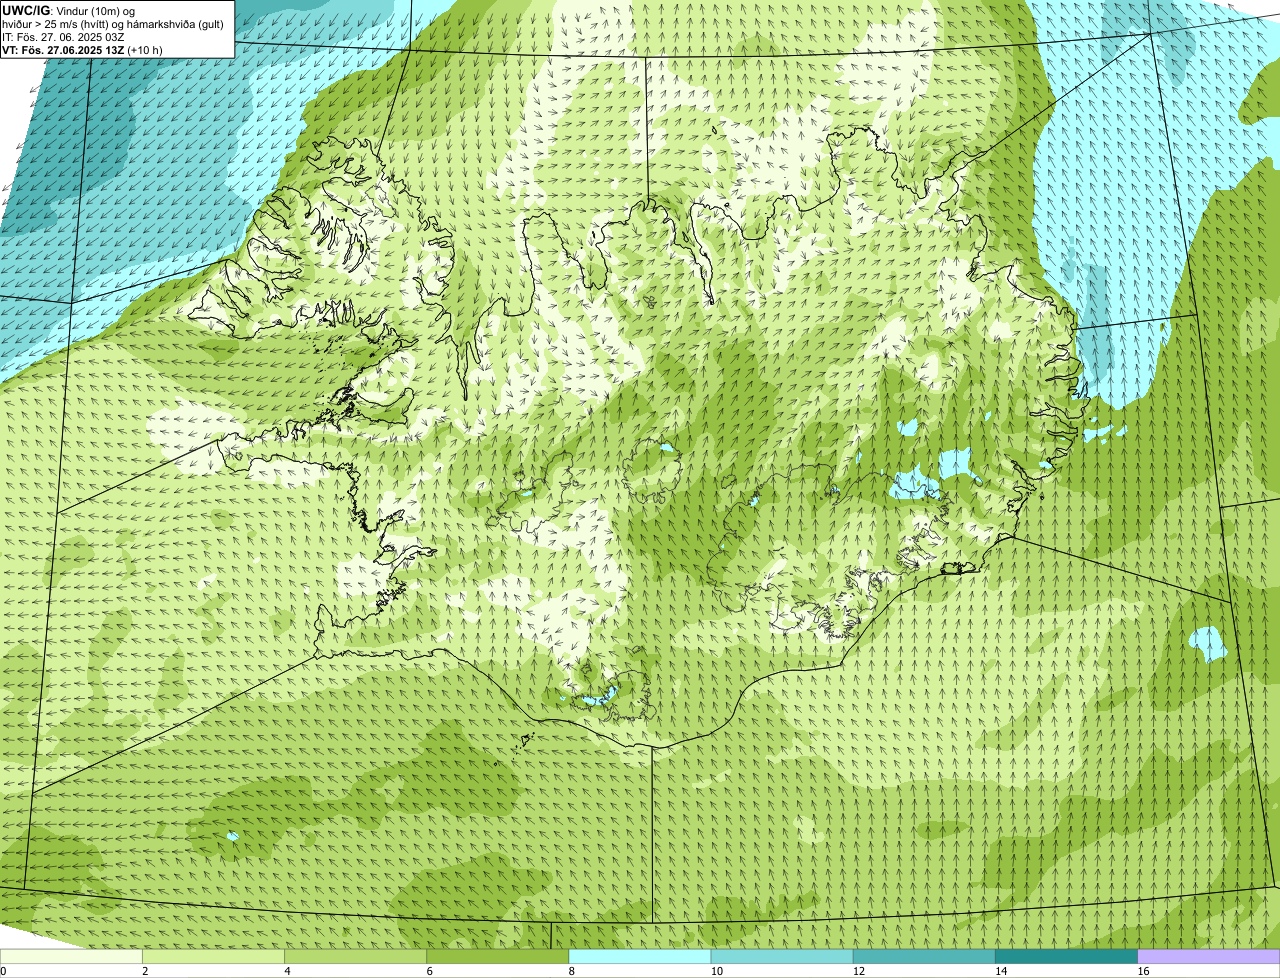
Task: Click the legend scale value "14"
Action: click(x=1000, y=971)
